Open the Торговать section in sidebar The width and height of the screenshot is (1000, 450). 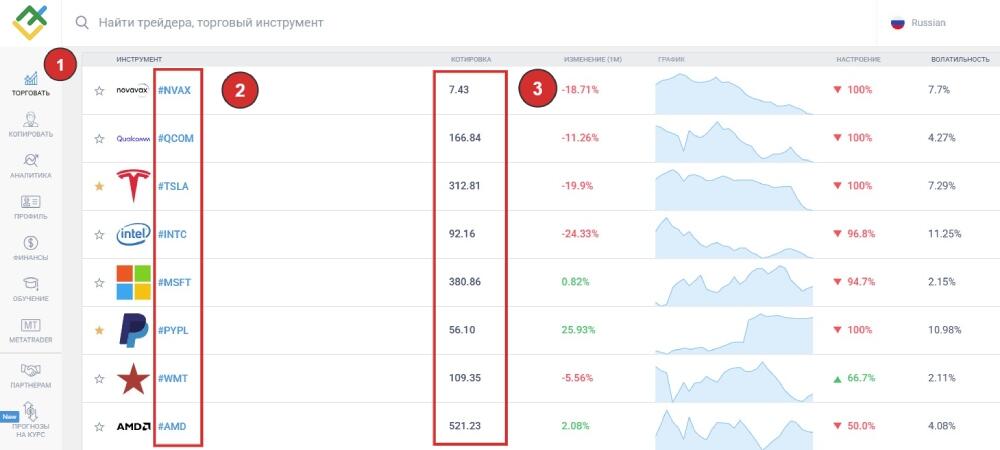[31, 83]
